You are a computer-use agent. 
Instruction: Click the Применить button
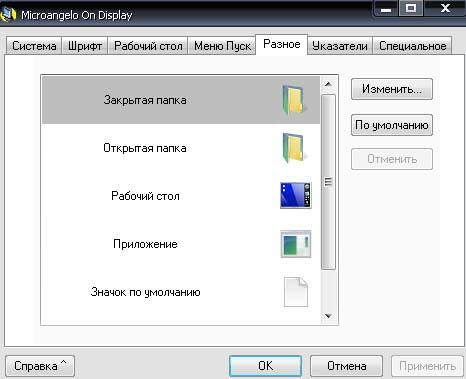[427, 366]
